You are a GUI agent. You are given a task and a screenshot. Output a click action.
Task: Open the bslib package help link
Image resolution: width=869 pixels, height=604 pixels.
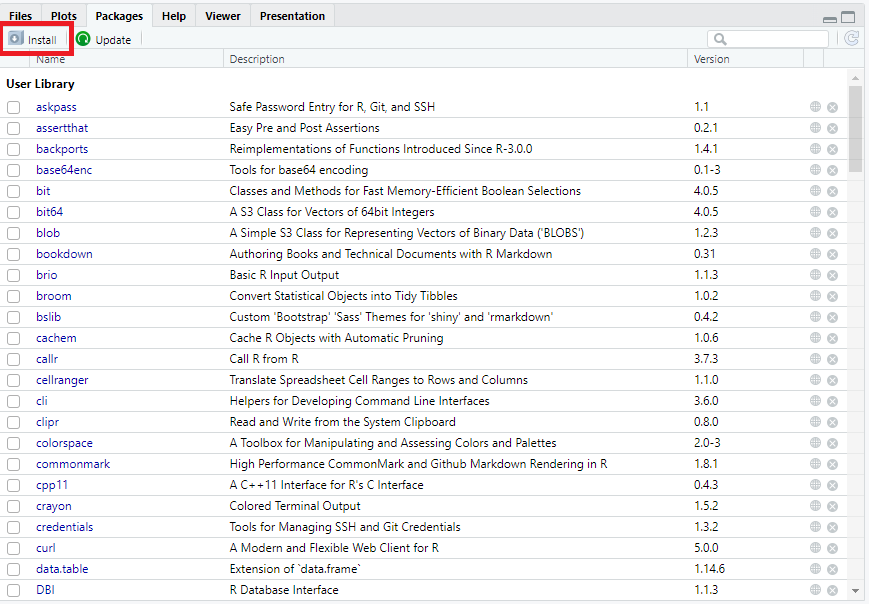click(48, 317)
